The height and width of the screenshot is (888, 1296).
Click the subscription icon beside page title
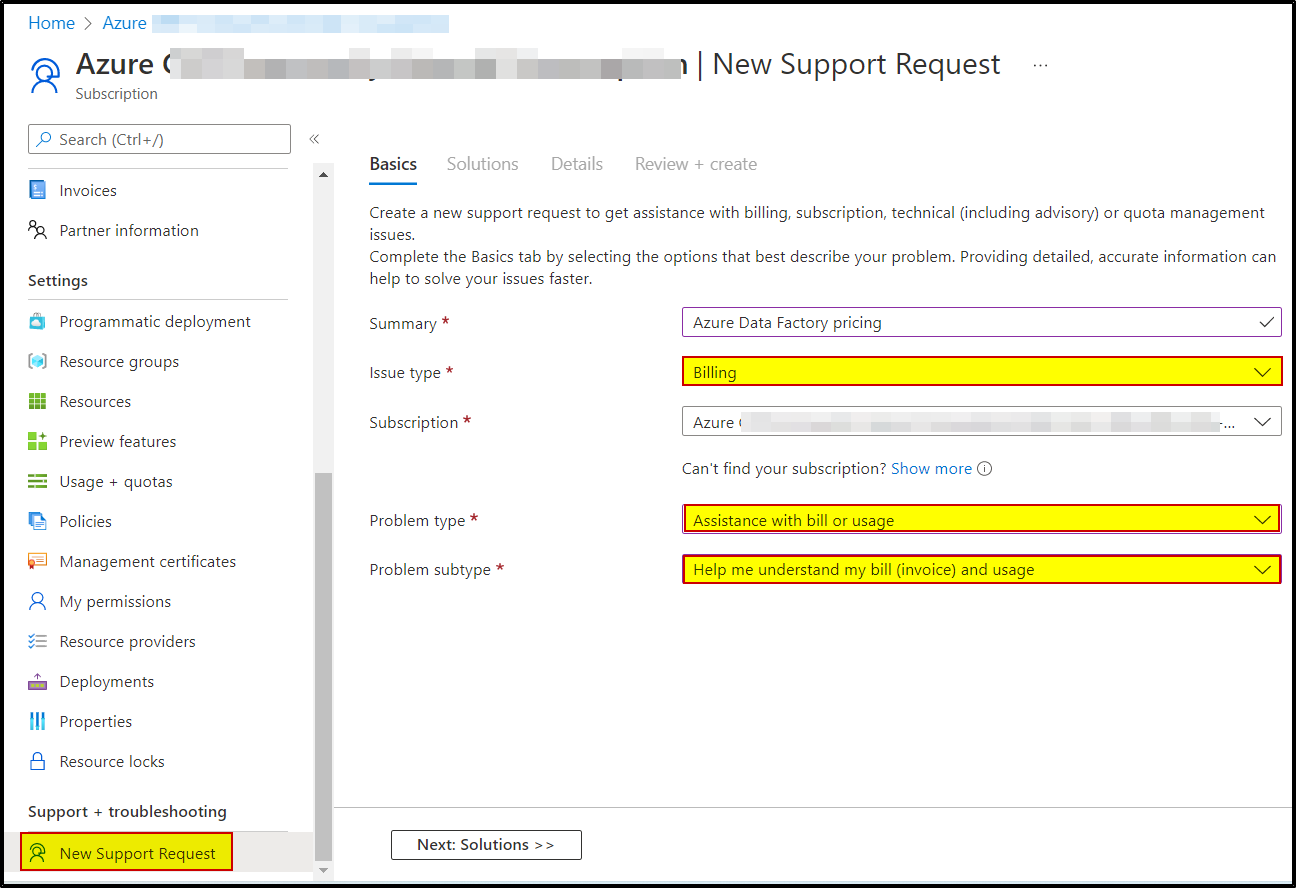[45, 75]
